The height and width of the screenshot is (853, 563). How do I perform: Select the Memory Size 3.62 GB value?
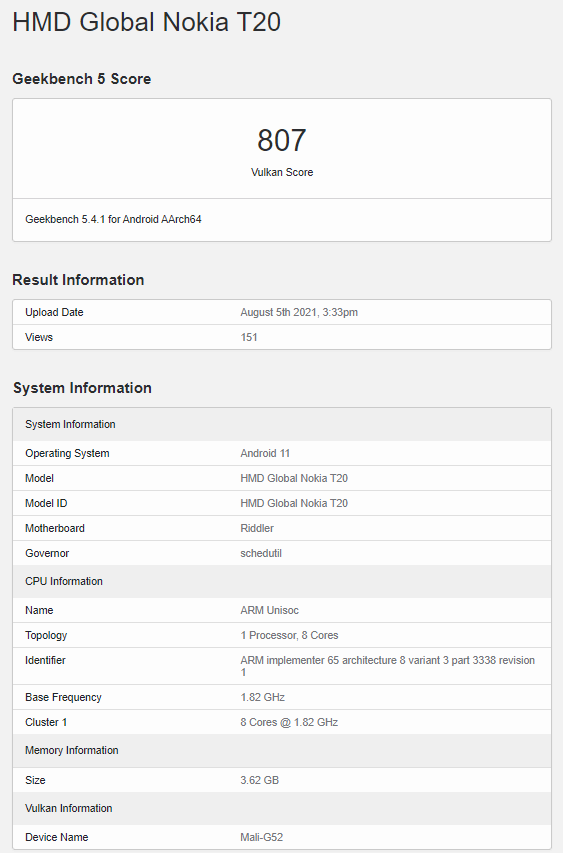click(x=259, y=780)
